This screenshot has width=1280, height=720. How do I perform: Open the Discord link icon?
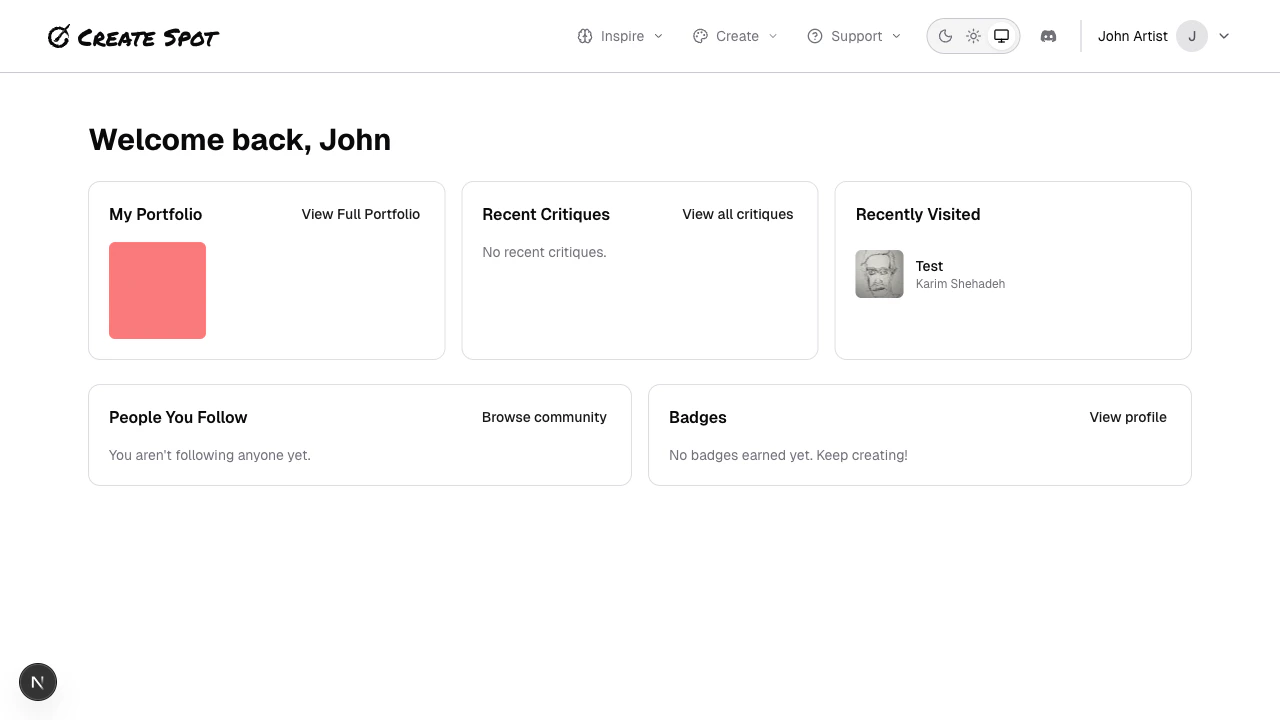point(1048,36)
